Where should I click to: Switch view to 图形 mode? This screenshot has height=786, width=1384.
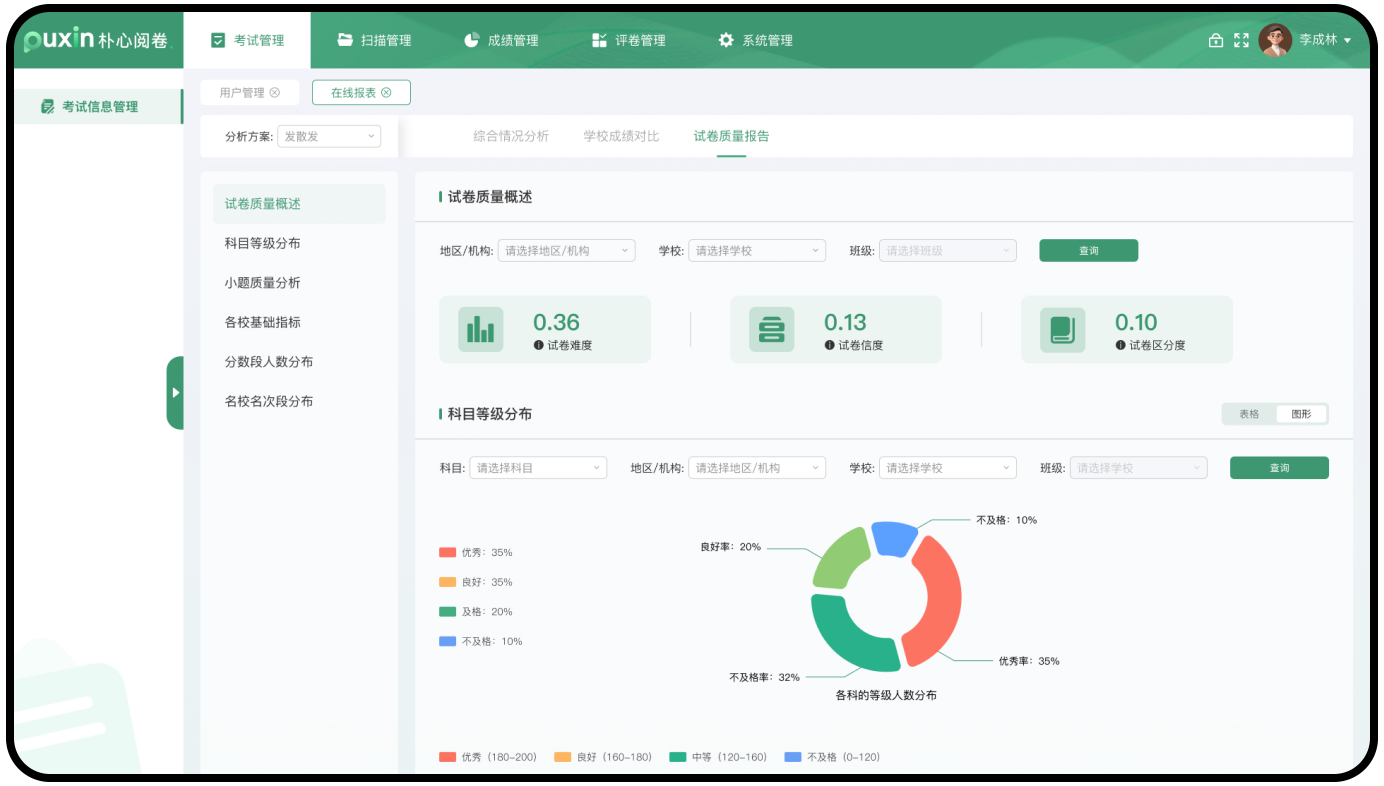pyautogui.click(x=1301, y=414)
